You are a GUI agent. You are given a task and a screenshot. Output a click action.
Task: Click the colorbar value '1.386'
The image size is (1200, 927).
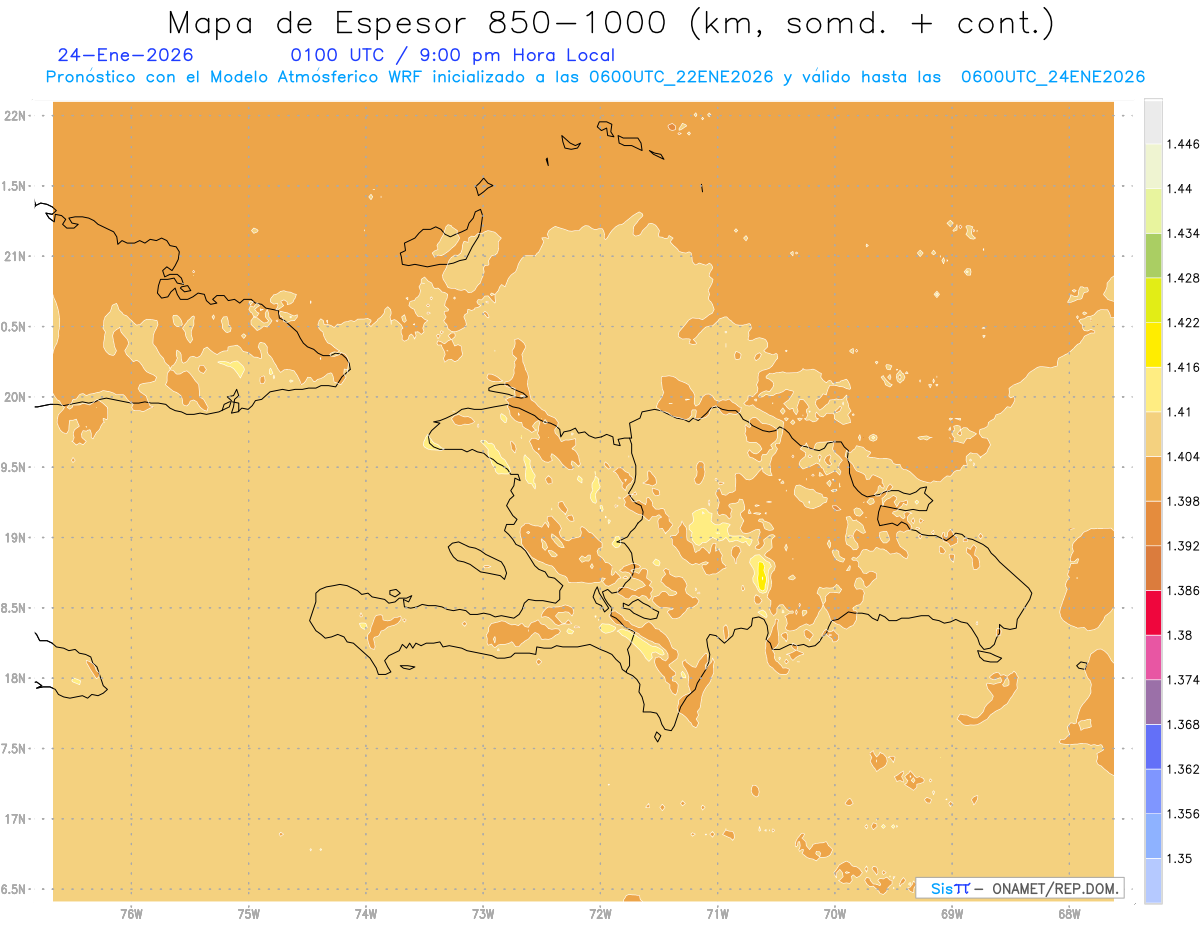click(x=1184, y=590)
